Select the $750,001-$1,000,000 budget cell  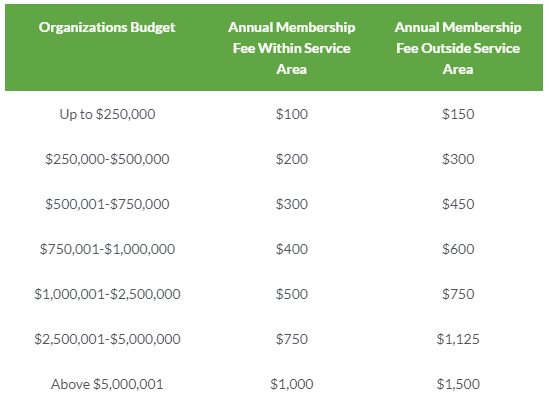coord(107,249)
